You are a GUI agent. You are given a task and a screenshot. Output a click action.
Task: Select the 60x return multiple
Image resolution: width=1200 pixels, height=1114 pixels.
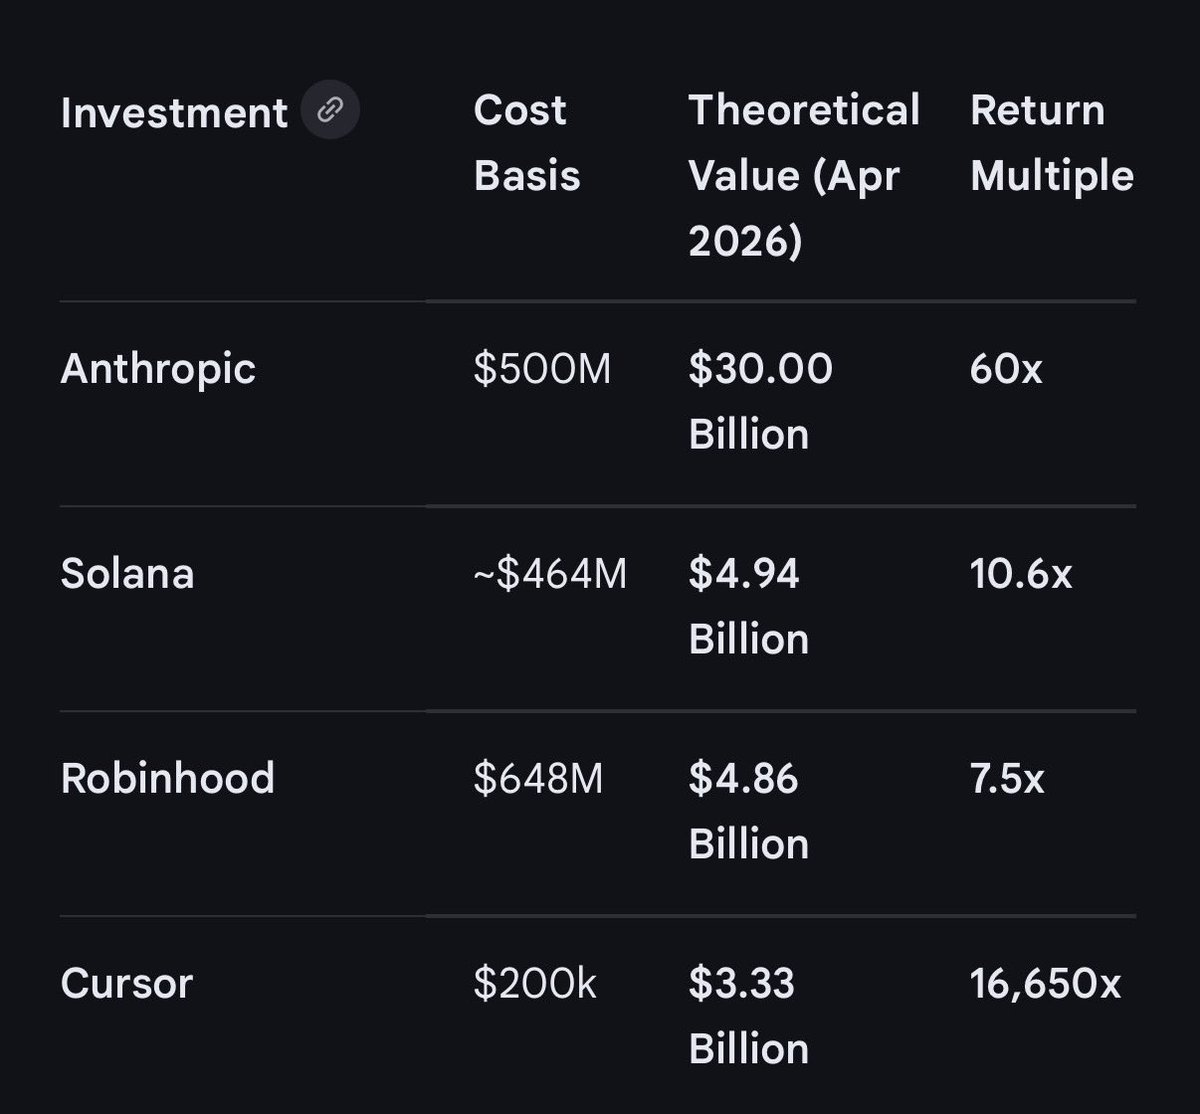[x=1006, y=369]
